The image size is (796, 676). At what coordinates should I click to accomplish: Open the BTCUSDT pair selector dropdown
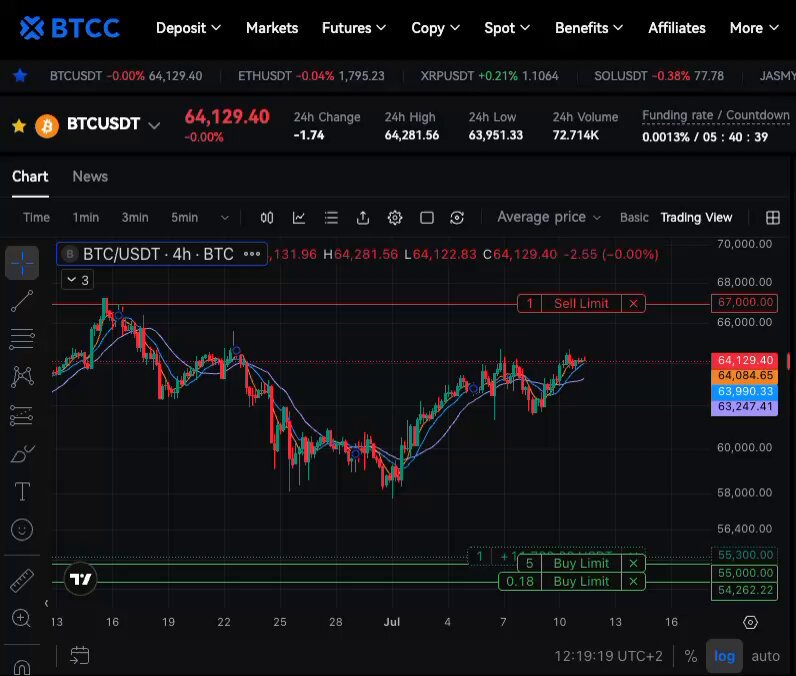pos(113,124)
